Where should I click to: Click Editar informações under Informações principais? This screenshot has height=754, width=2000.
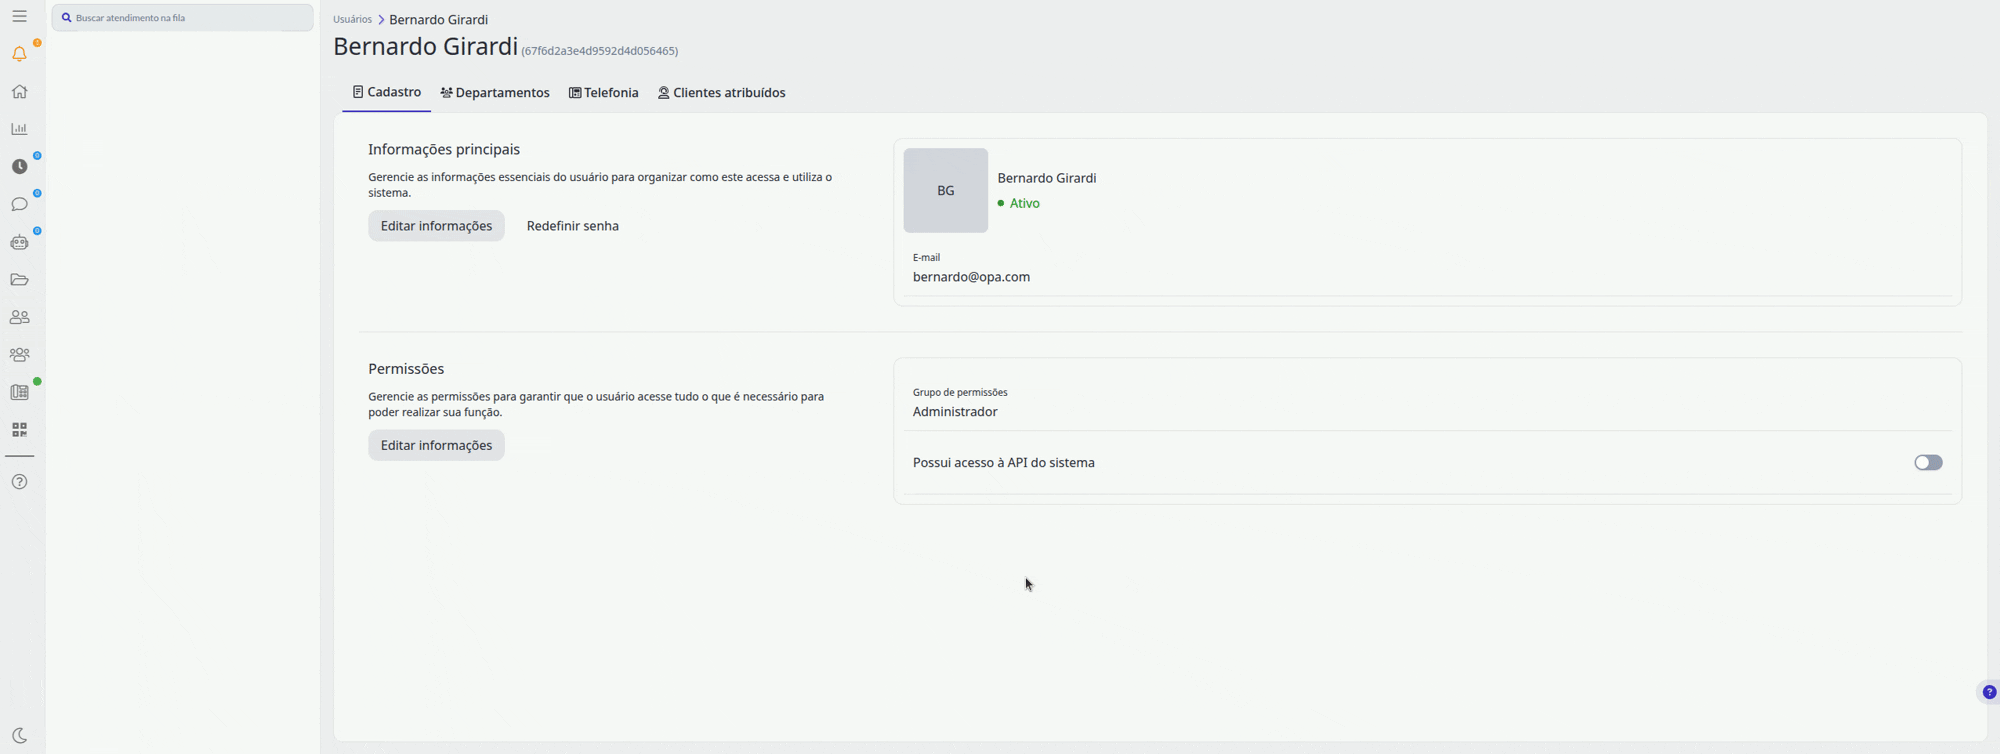click(436, 226)
